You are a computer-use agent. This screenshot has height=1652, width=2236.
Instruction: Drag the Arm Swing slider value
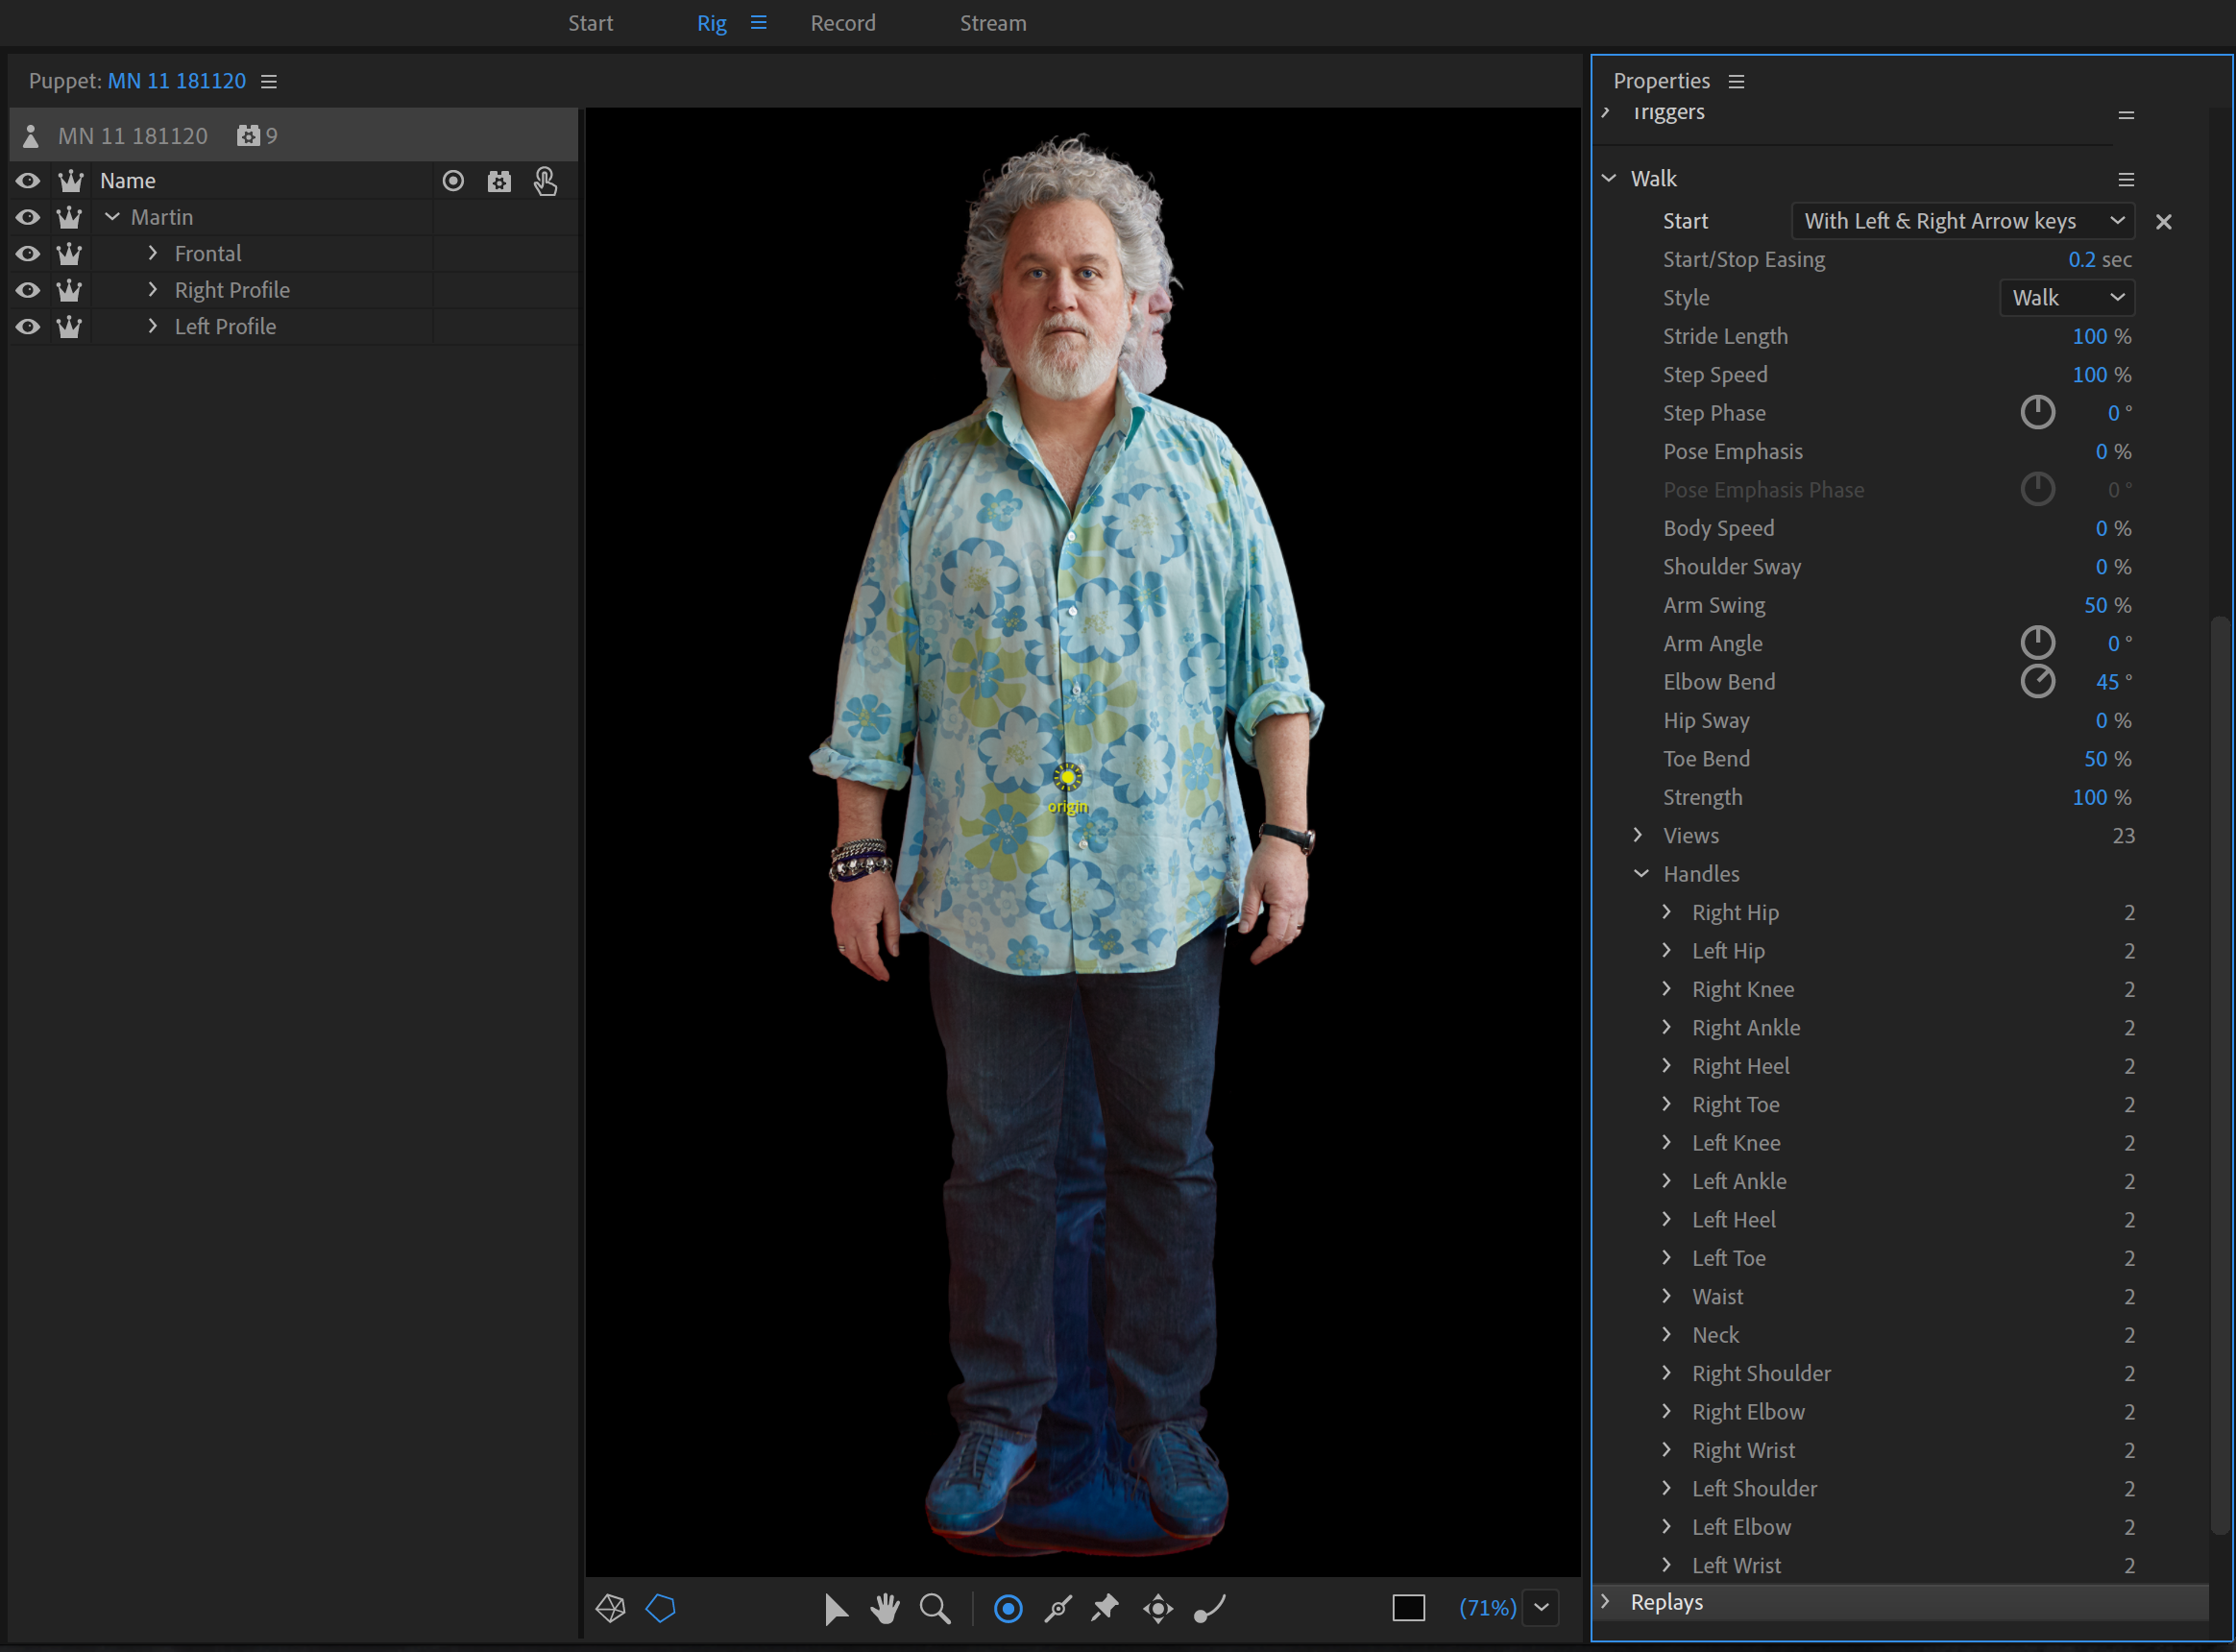coord(2090,606)
